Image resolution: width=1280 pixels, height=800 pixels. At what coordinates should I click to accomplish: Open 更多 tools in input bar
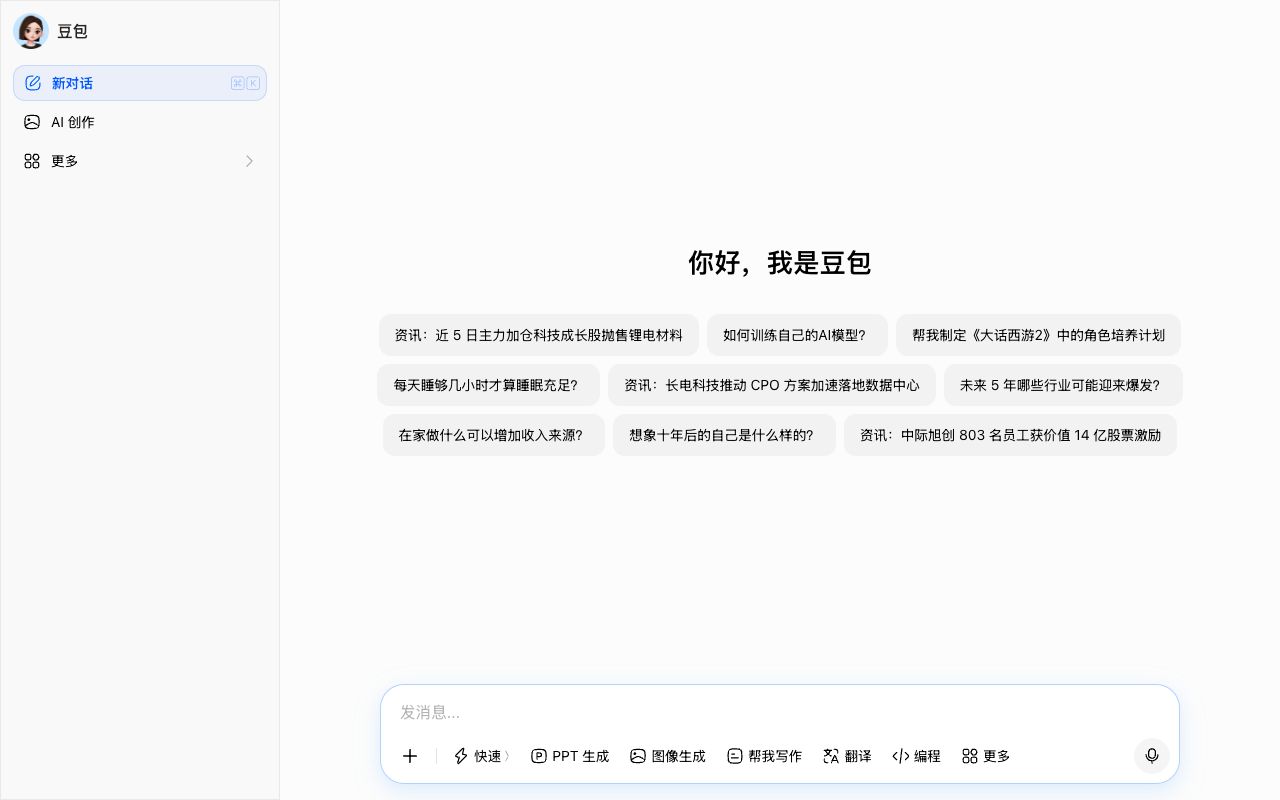tap(986, 756)
